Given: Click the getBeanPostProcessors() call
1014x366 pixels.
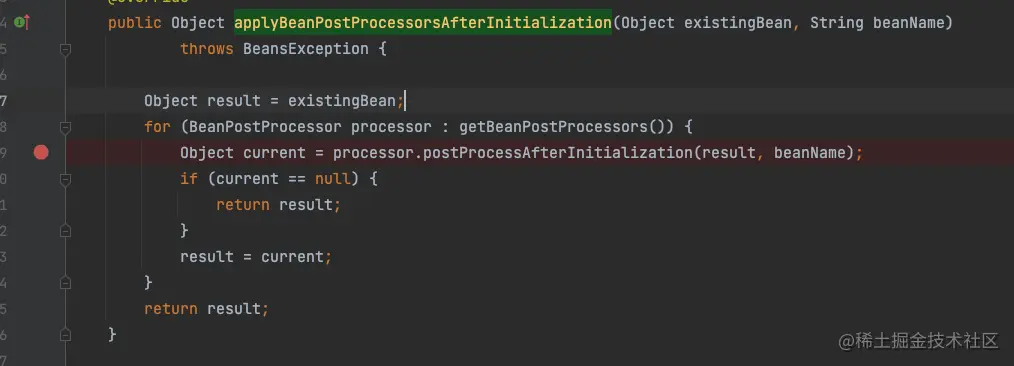Looking at the screenshot, I should [x=566, y=127].
